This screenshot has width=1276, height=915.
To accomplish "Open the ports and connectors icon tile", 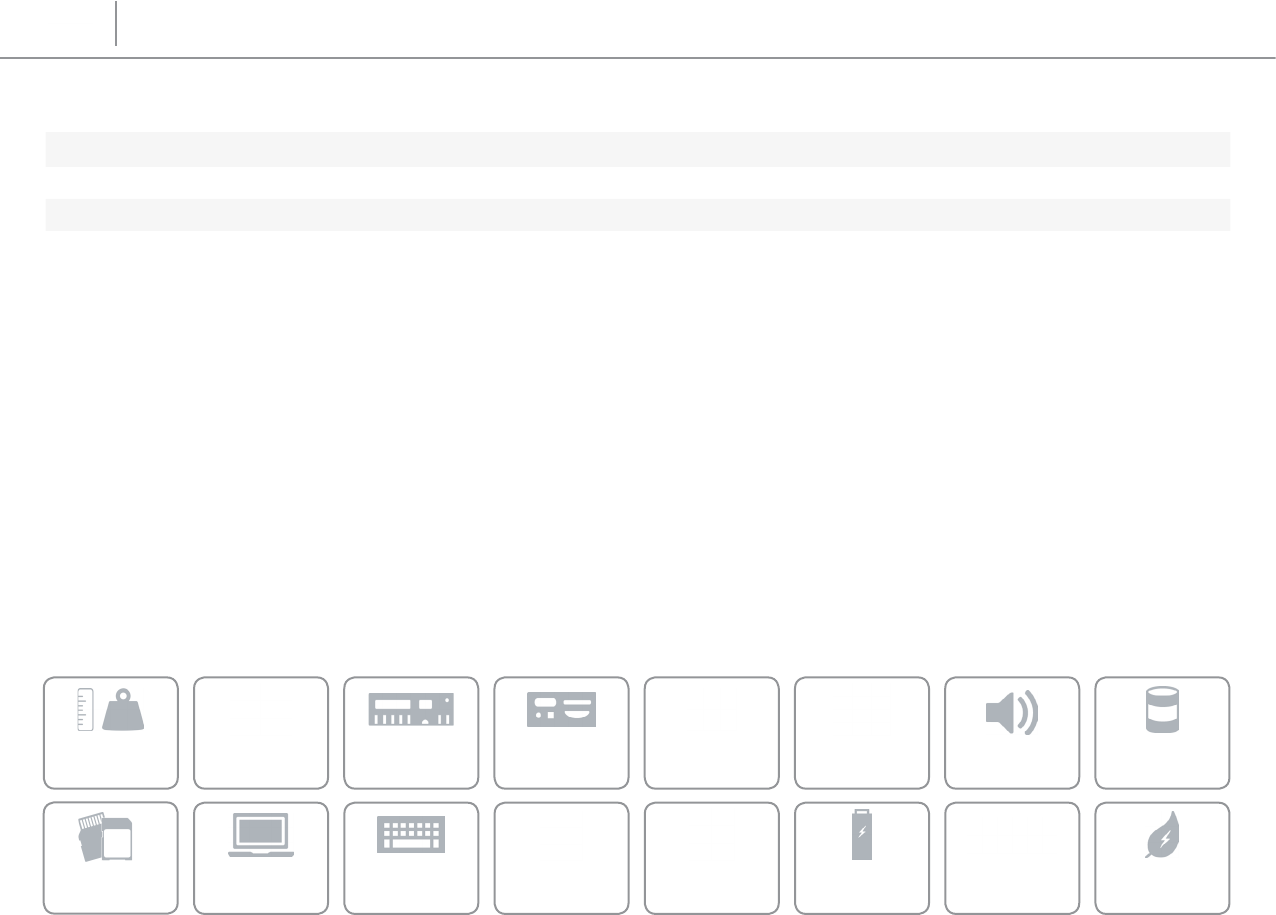I will click(561, 733).
